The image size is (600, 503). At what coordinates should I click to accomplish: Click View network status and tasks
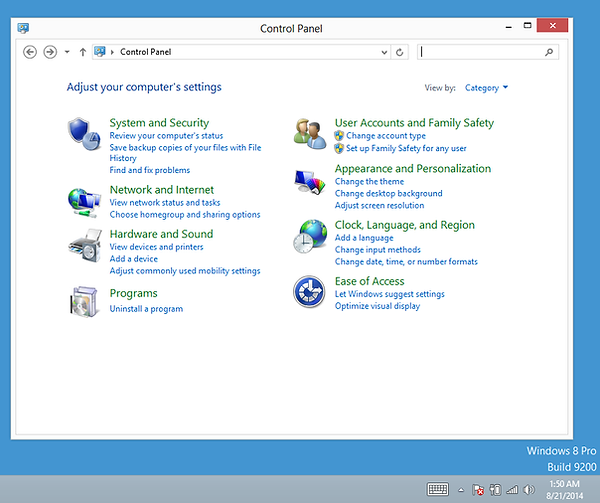coord(165,202)
